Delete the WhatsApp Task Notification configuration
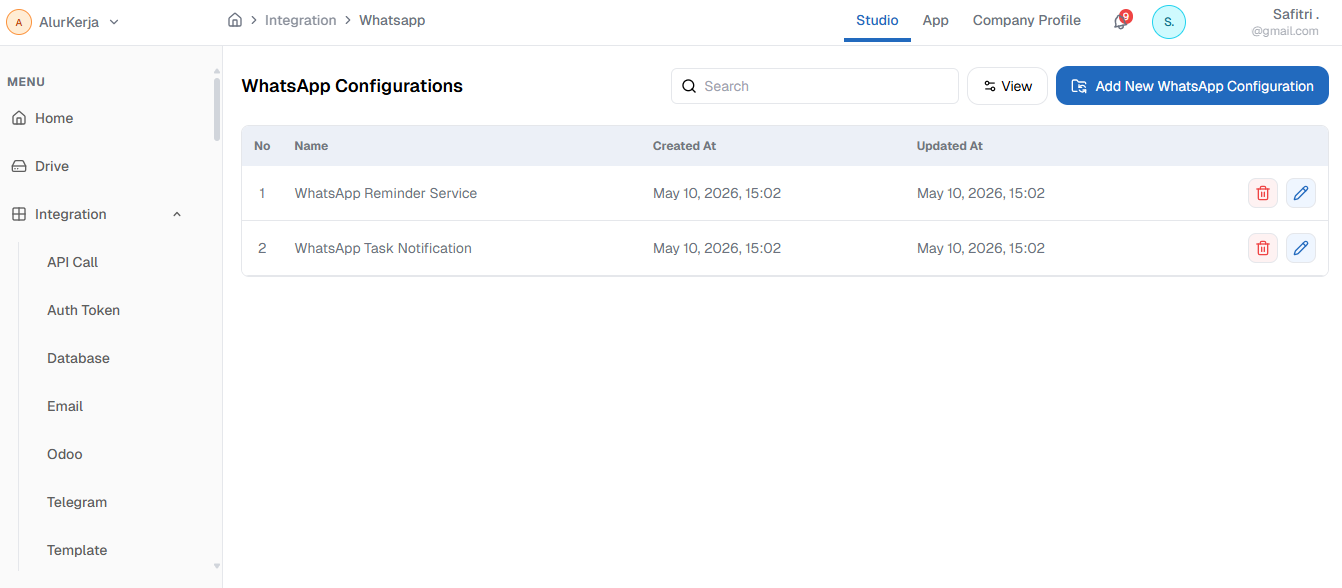 tap(1263, 248)
